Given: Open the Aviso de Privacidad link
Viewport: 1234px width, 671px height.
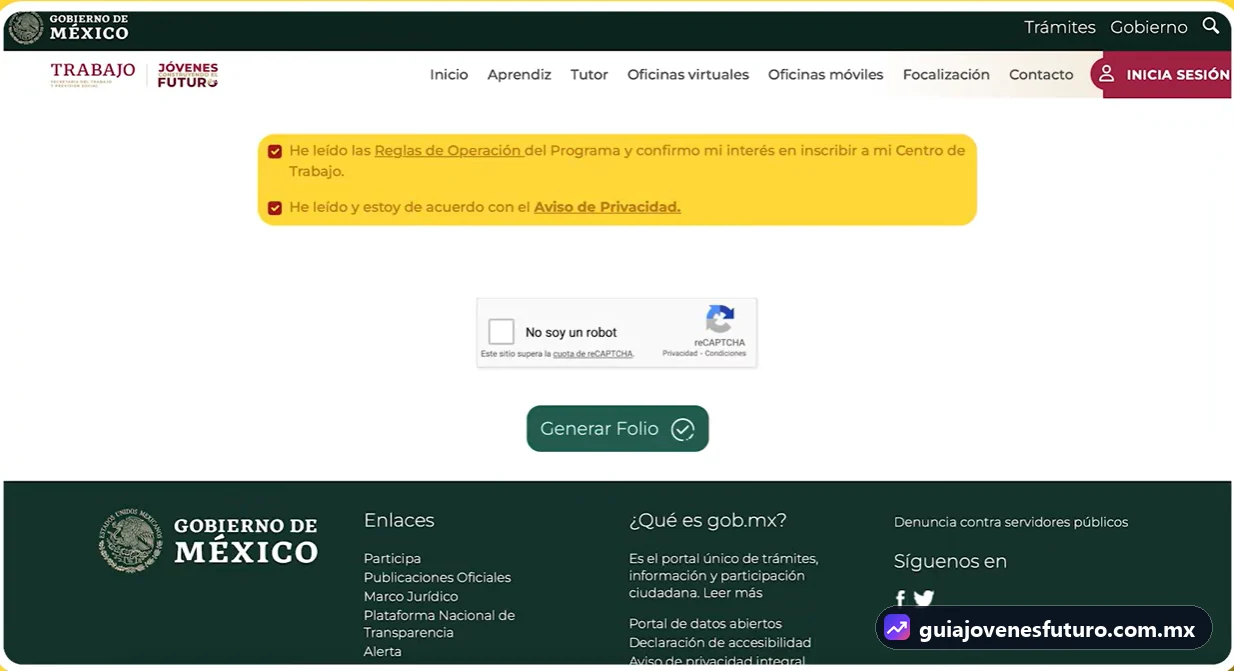Looking at the screenshot, I should (x=607, y=208).
